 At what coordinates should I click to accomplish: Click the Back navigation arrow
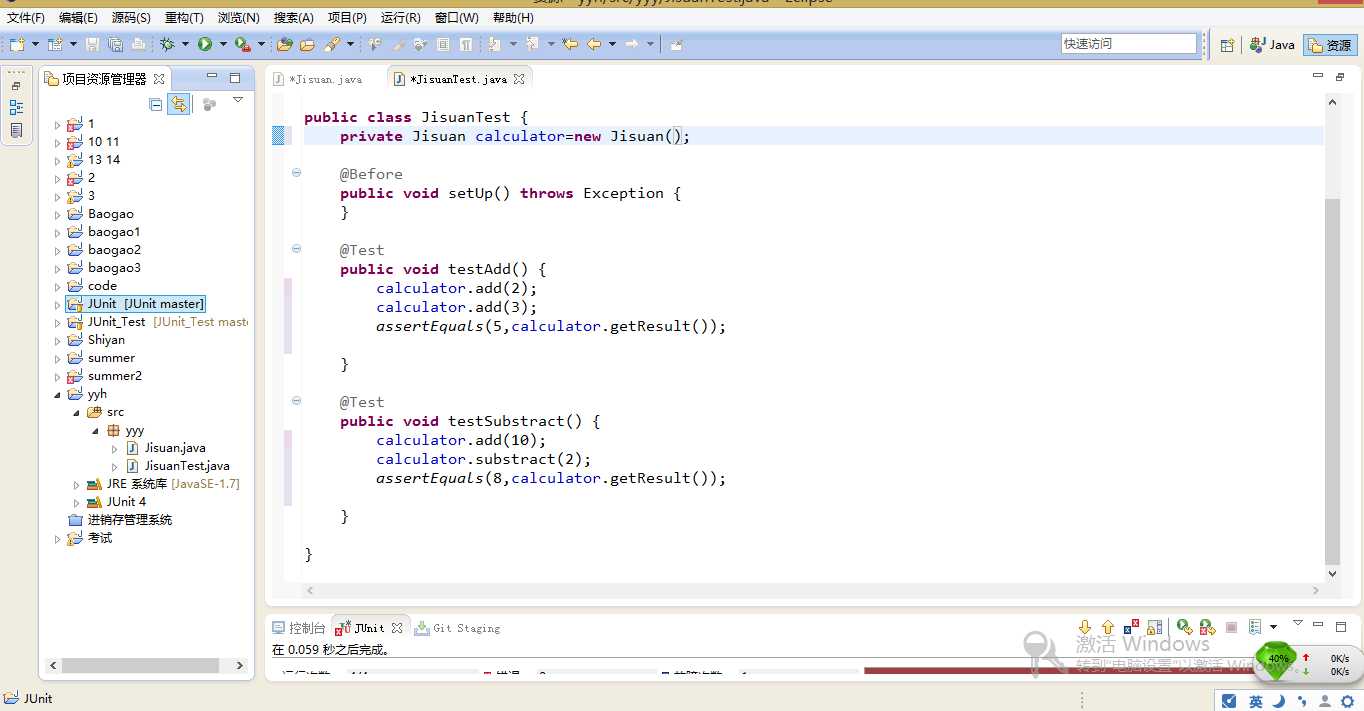[594, 44]
